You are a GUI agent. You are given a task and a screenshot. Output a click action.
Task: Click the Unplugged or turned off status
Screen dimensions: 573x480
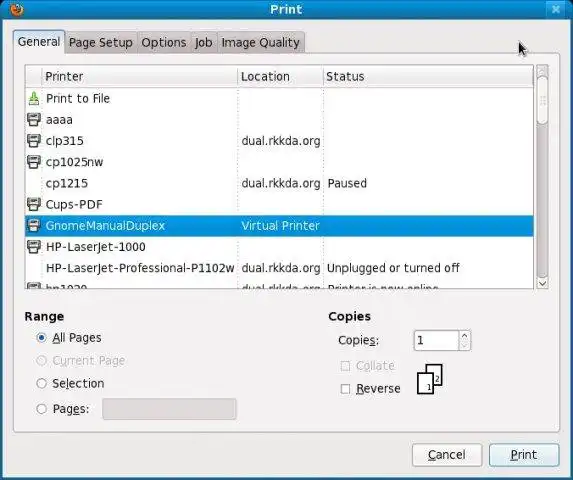point(393,268)
